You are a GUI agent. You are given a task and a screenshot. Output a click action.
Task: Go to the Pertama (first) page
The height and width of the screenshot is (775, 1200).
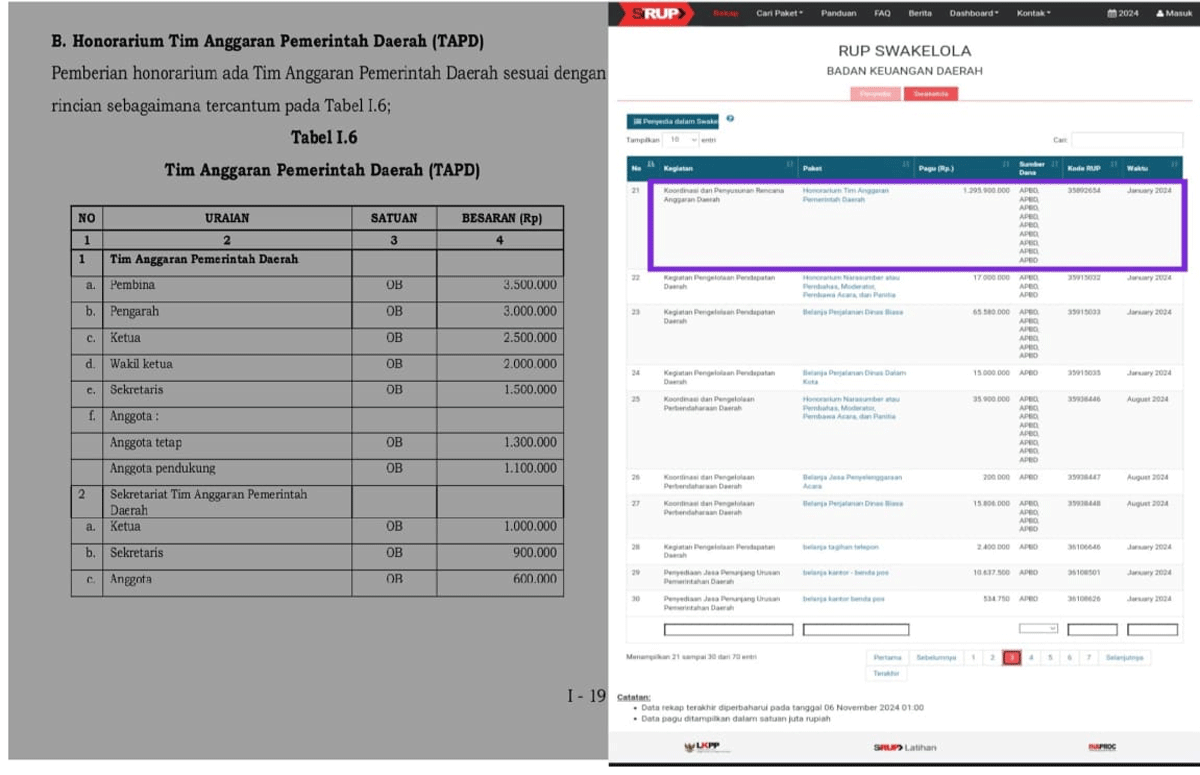887,657
